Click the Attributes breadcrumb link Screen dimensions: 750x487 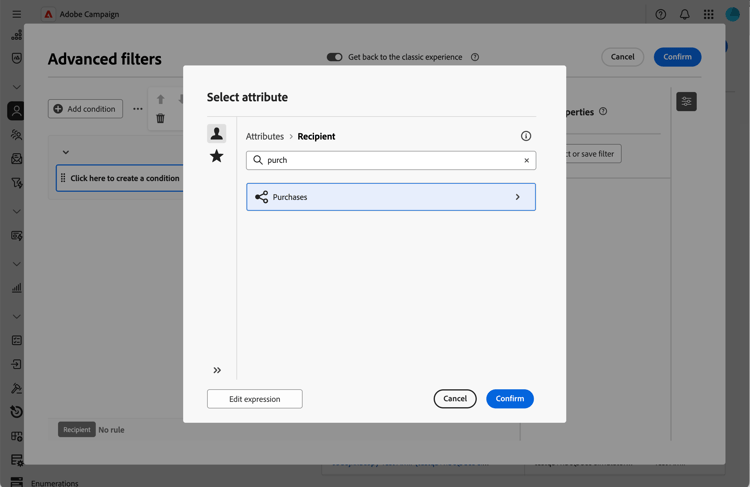click(x=265, y=136)
